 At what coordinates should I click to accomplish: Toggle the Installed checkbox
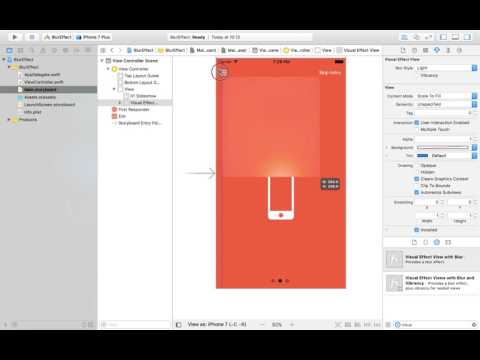(417, 230)
